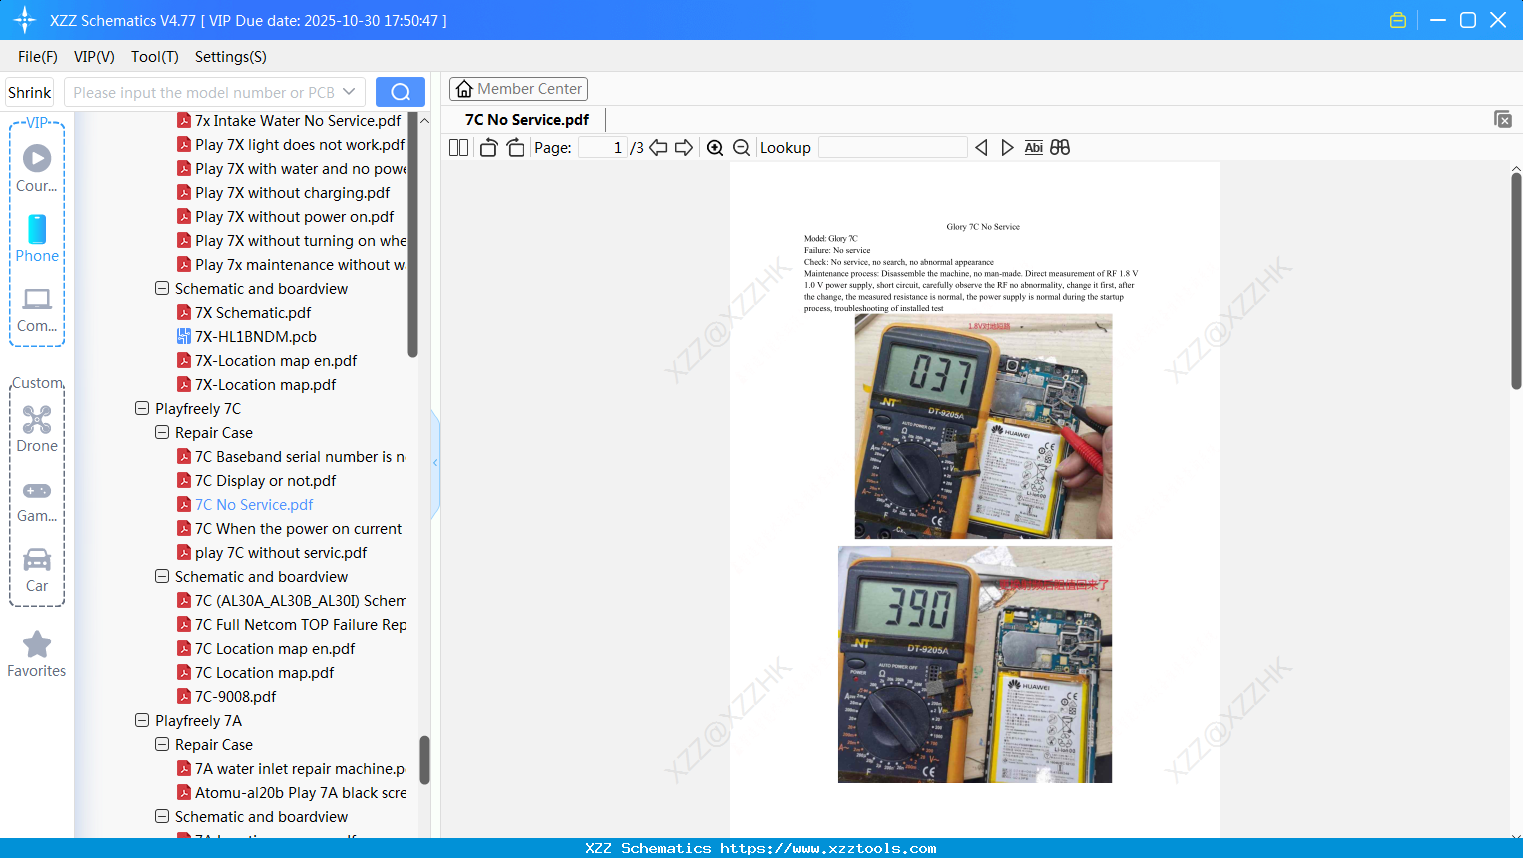Open the model number dropdown arrow
The height and width of the screenshot is (858, 1523).
point(349,92)
